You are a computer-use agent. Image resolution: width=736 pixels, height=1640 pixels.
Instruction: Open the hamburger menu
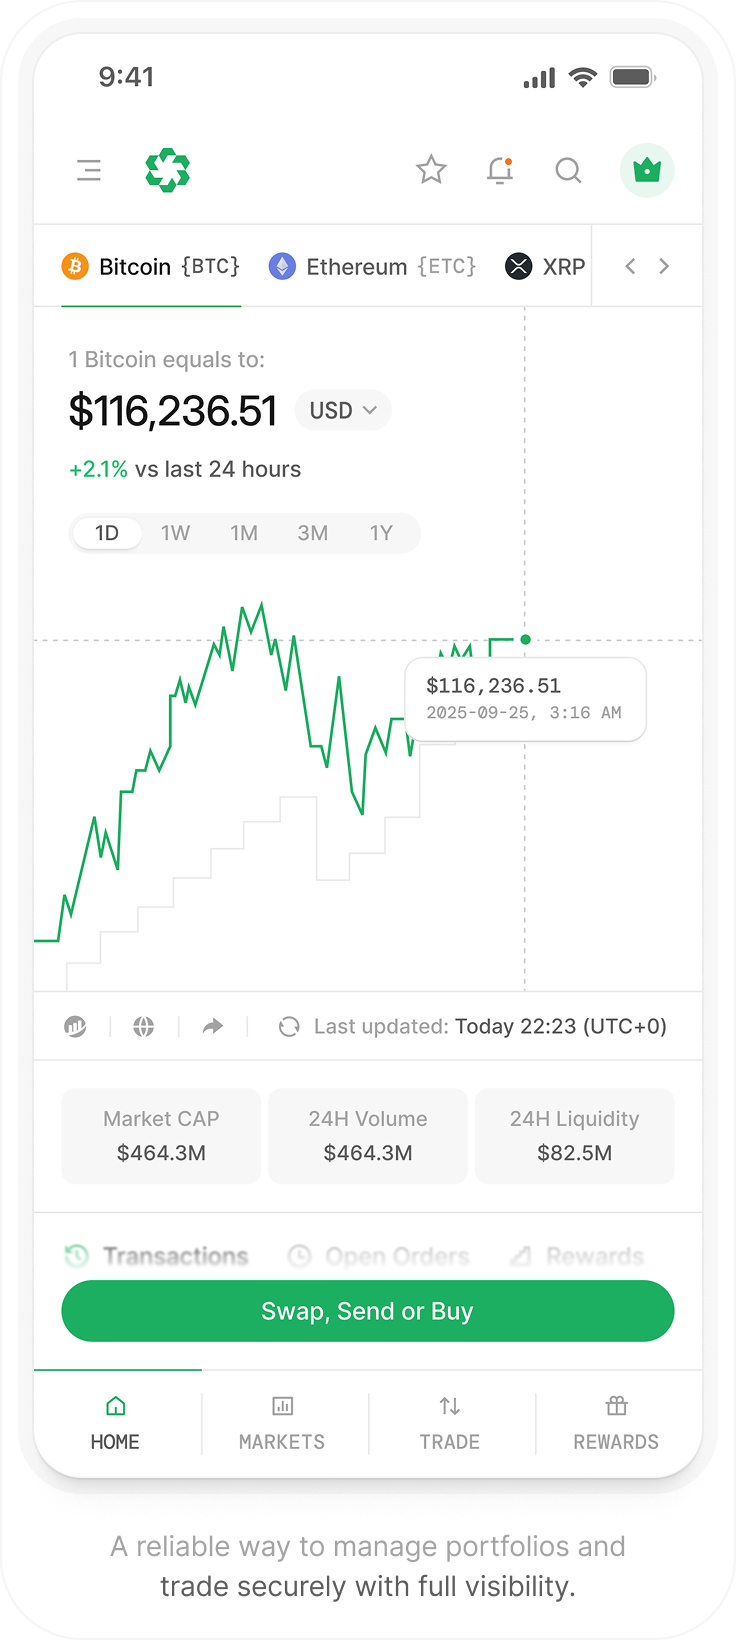pyautogui.click(x=89, y=170)
